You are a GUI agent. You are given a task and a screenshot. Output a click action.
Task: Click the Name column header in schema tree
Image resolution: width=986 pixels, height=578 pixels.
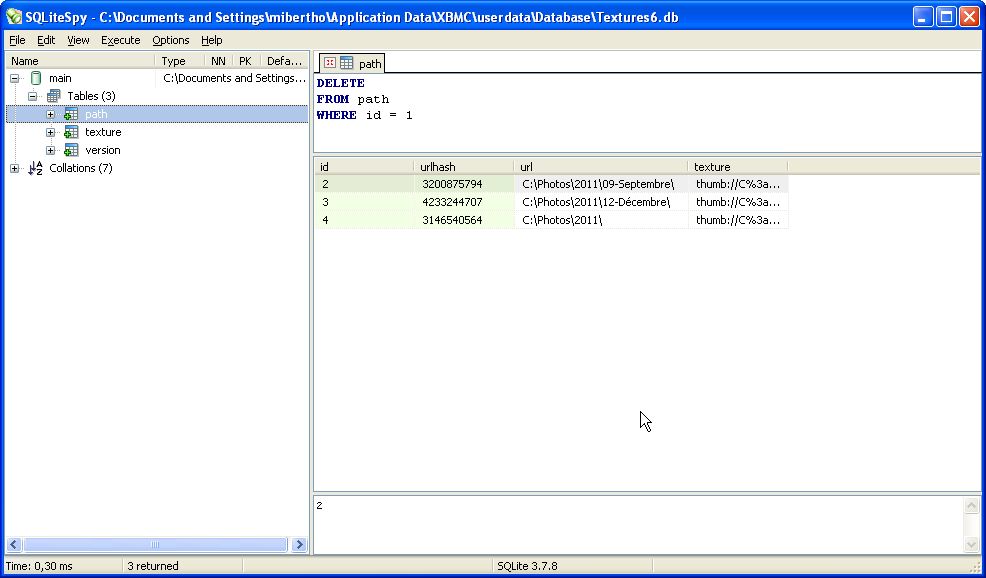pyautogui.click(x=80, y=61)
